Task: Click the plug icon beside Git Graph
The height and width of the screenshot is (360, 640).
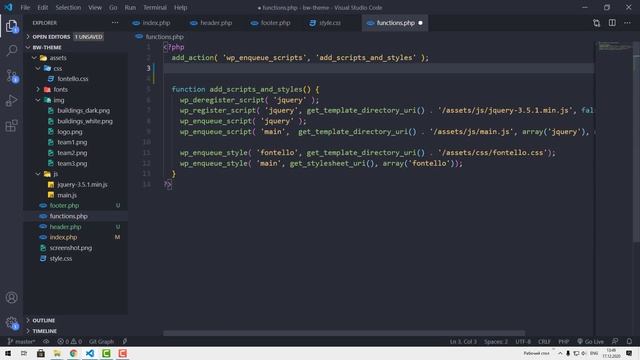Action: click(x=124, y=341)
